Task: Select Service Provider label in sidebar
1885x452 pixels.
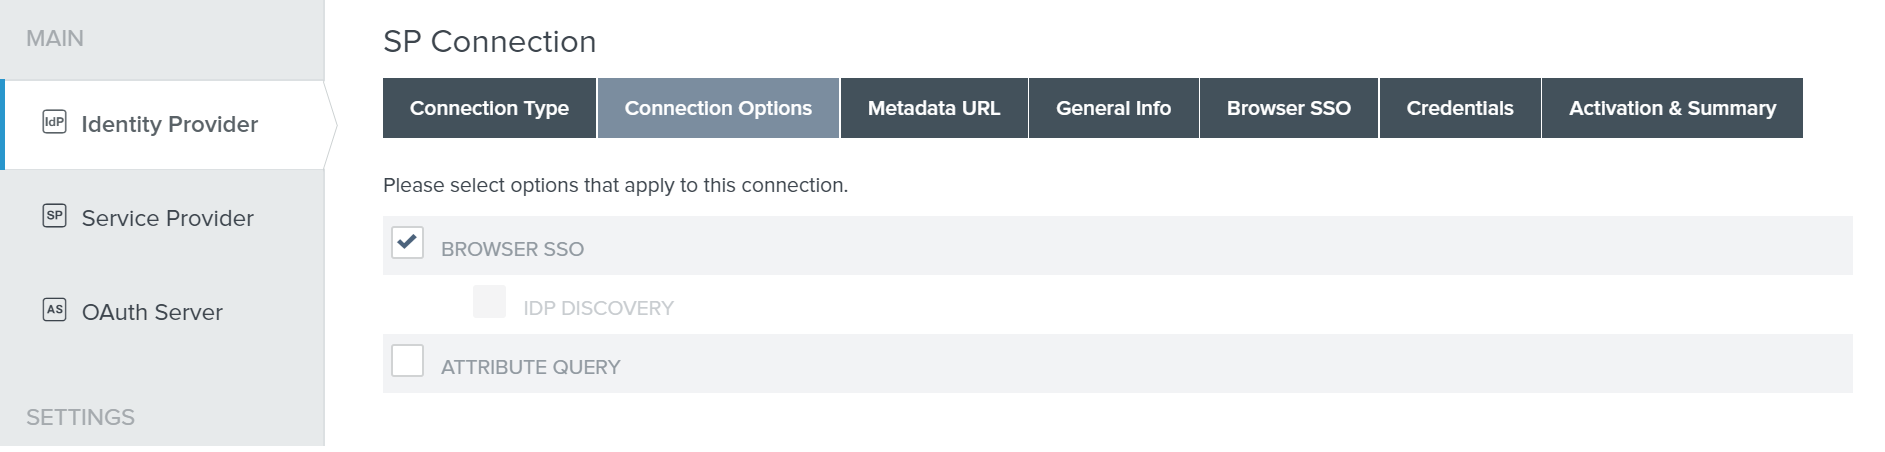Action: (x=168, y=218)
